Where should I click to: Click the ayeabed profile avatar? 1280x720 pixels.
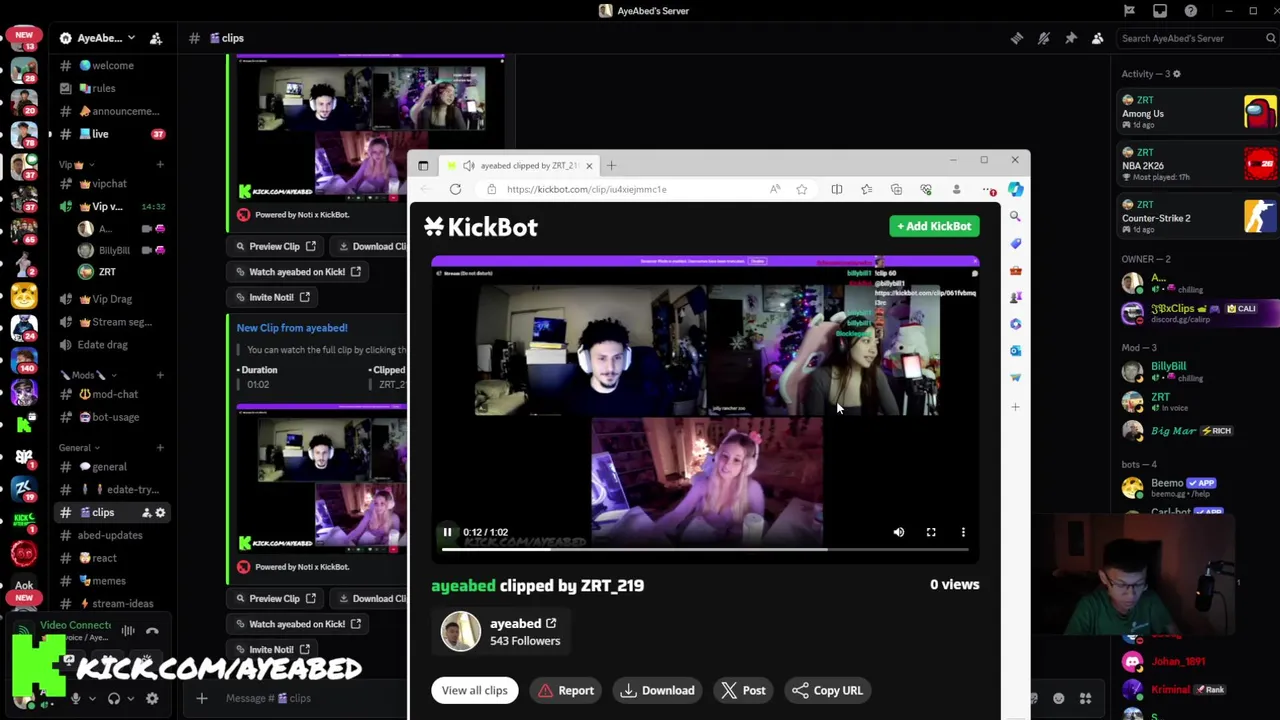pyautogui.click(x=461, y=631)
